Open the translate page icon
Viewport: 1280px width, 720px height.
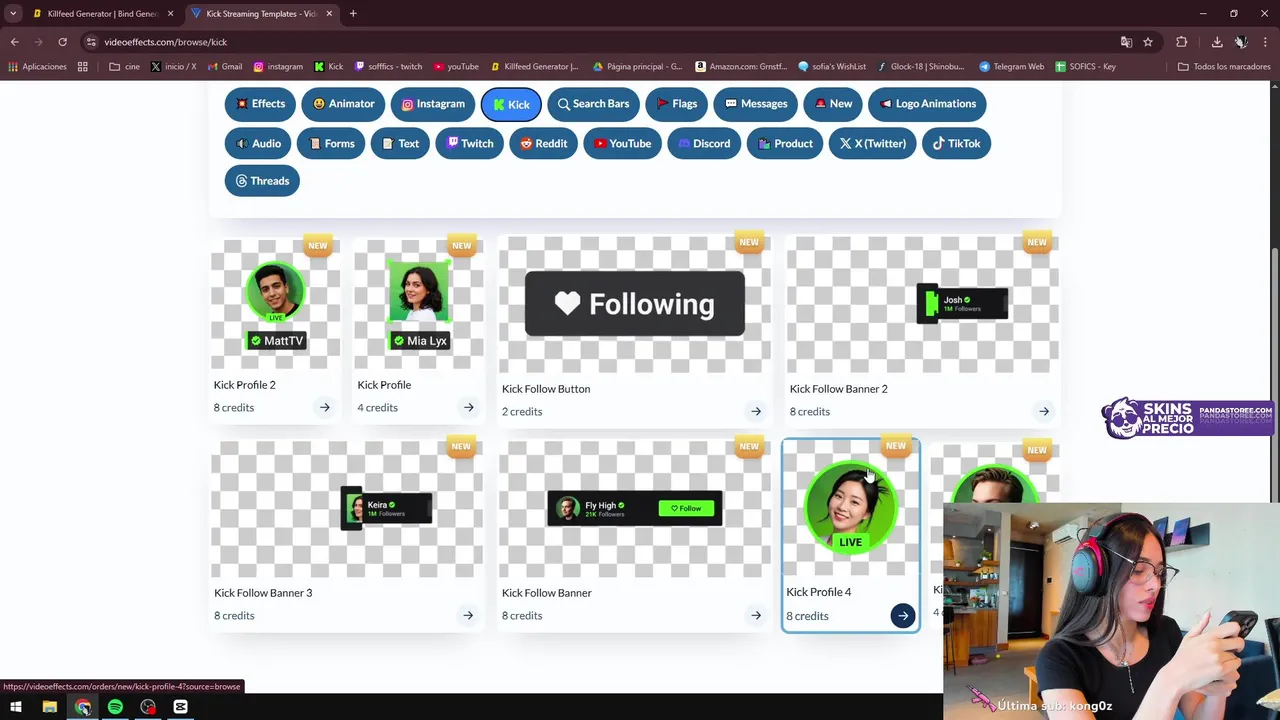click(x=1126, y=42)
